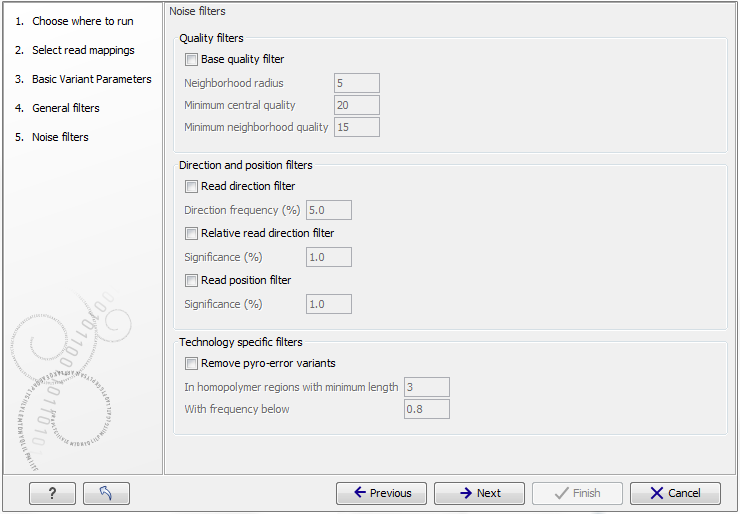Click the question mark help button

point(53,493)
